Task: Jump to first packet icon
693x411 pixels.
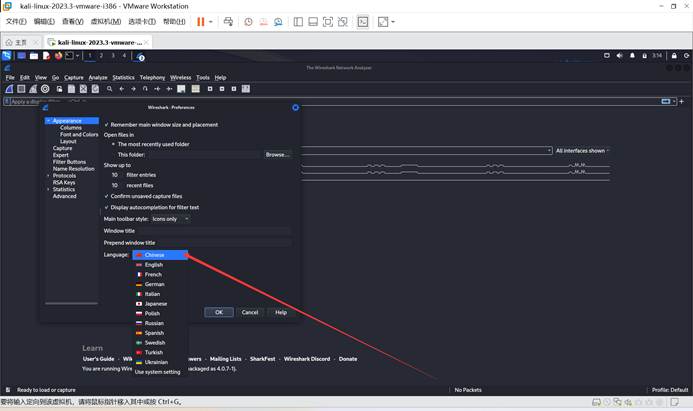Action: [157, 89]
